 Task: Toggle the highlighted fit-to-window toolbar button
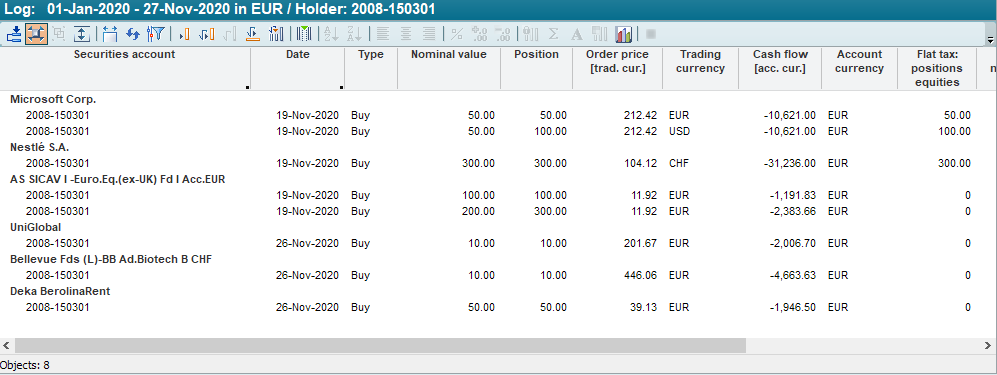pos(36,34)
